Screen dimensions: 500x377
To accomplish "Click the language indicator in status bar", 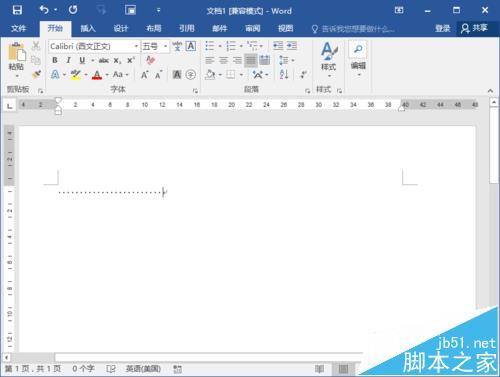I will 143,369.
